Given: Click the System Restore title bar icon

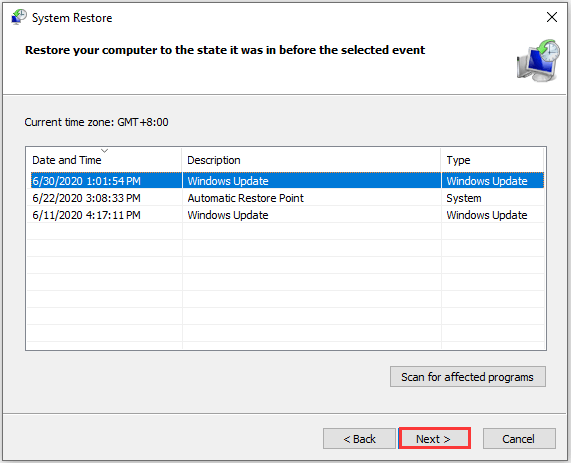Looking at the screenshot, I should point(19,17).
